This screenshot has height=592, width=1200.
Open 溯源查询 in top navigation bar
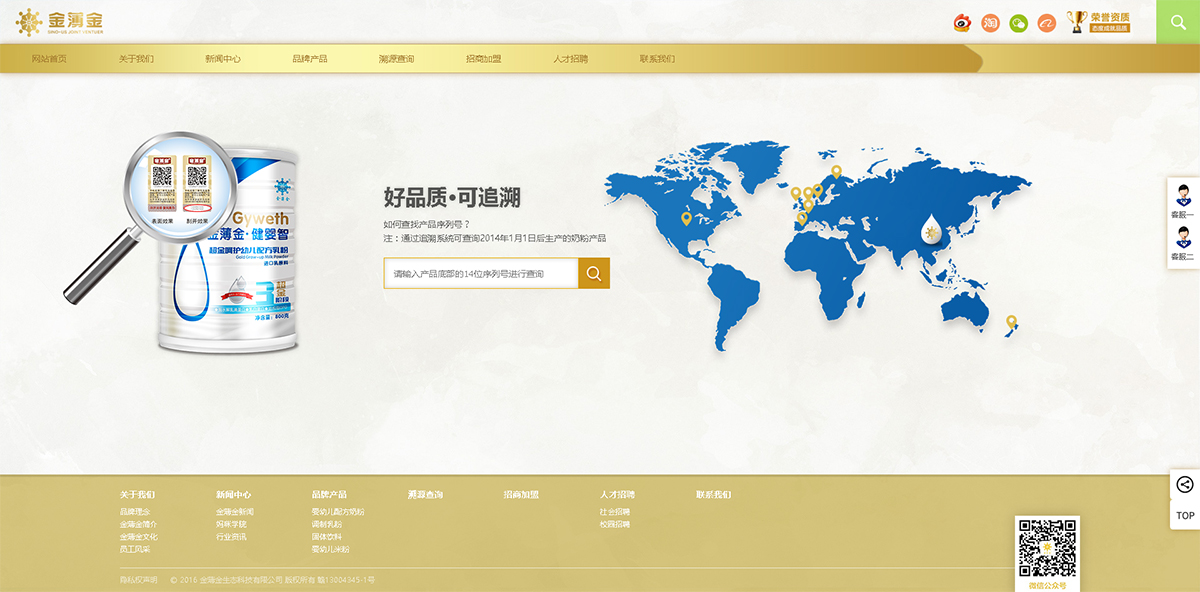[396, 59]
